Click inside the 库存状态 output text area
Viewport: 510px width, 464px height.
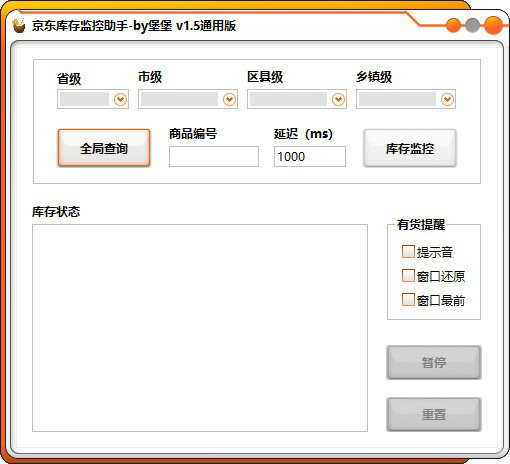[200, 328]
